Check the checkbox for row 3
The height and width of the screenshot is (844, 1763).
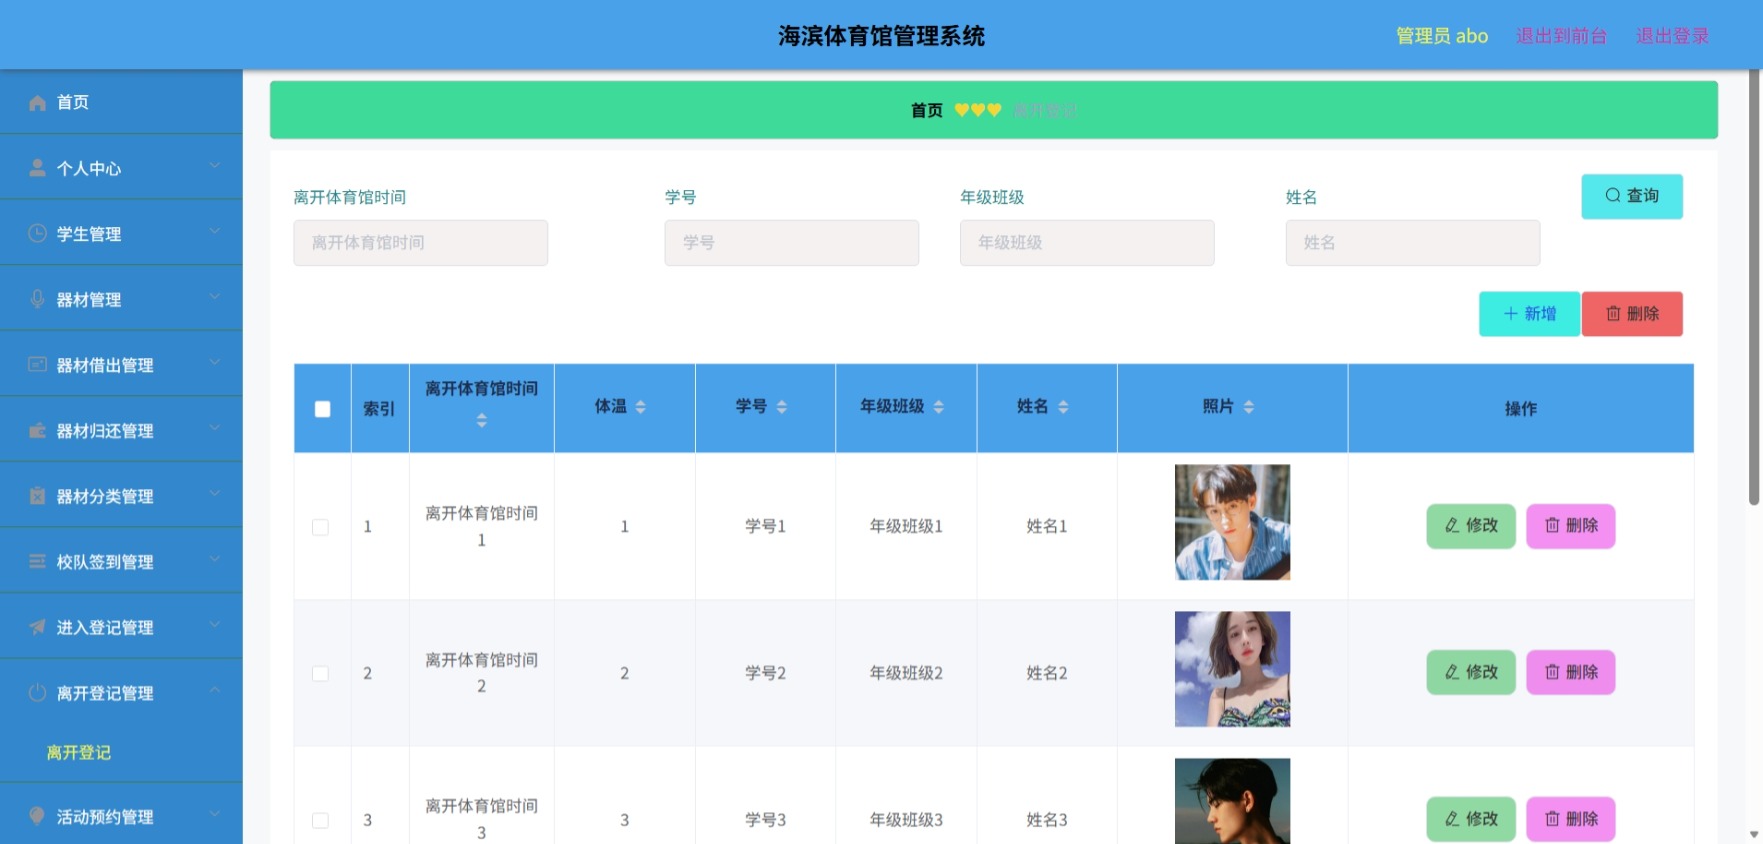pyautogui.click(x=320, y=820)
